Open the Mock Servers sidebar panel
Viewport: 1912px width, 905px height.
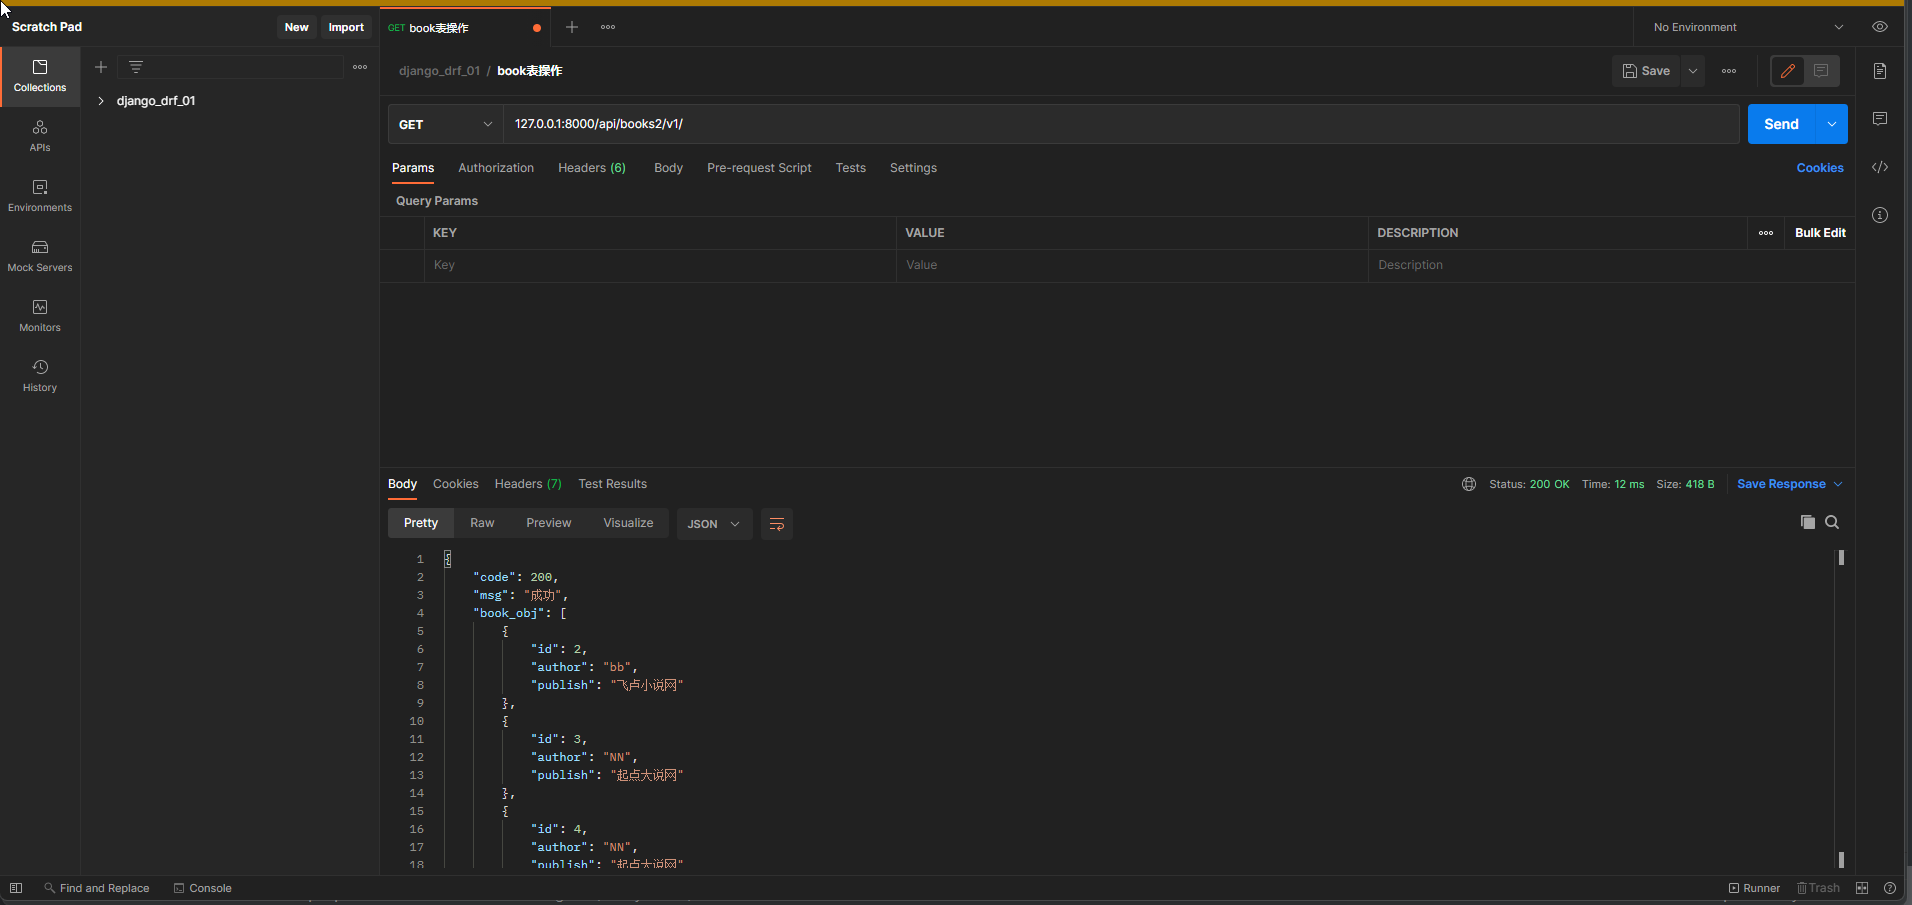40,256
